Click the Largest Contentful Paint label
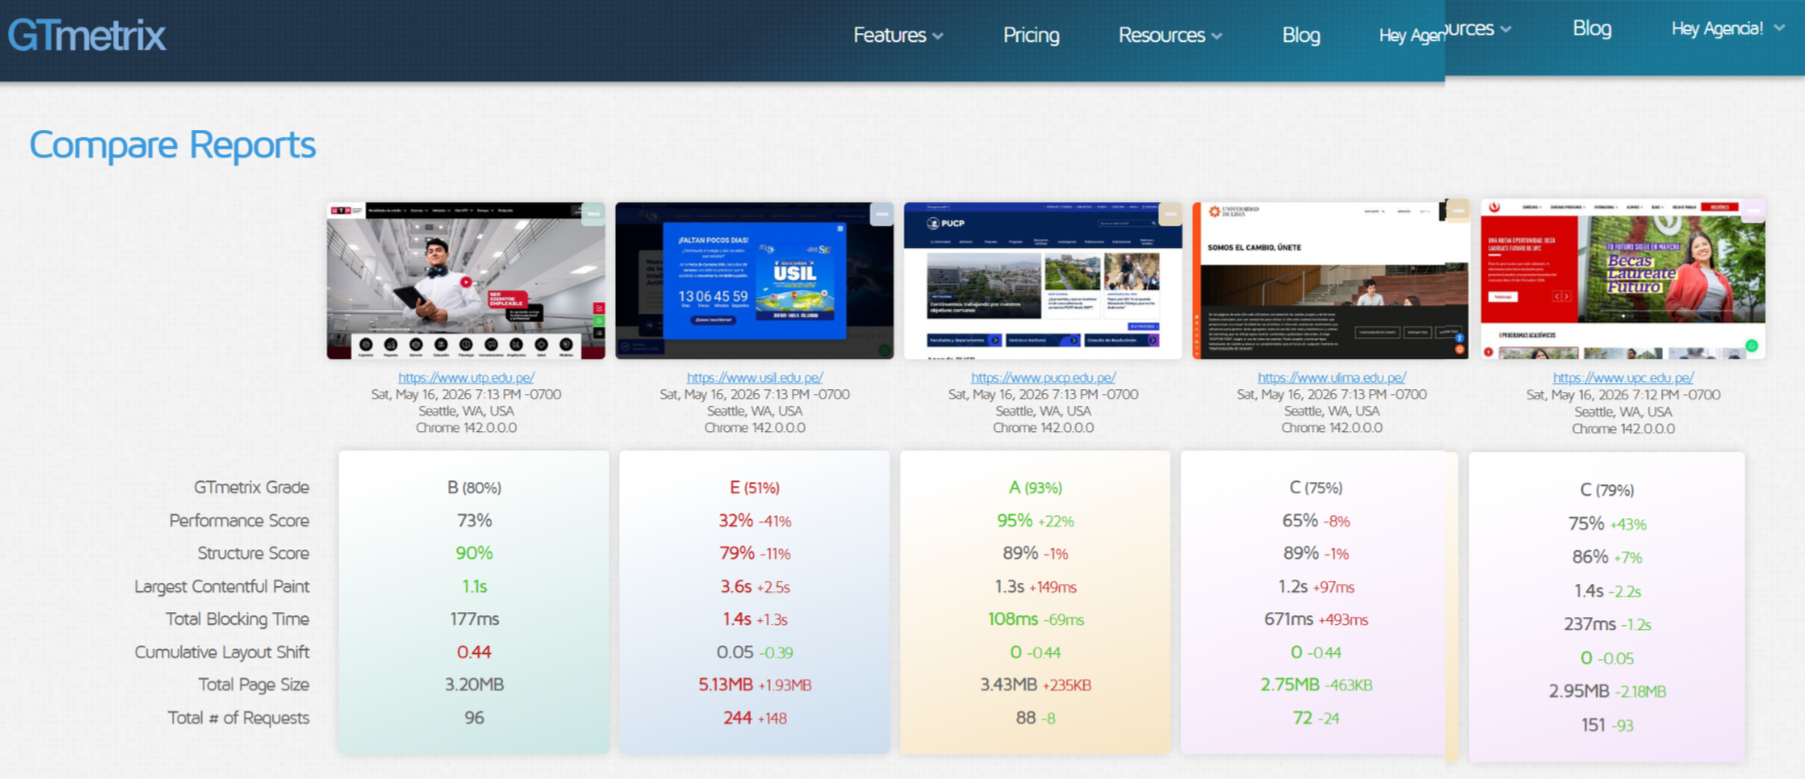 (x=222, y=586)
